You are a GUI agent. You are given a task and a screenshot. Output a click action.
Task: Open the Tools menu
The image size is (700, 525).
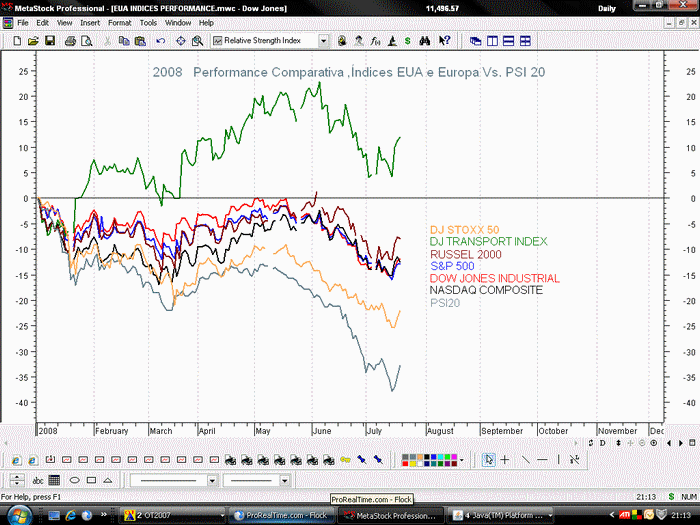click(148, 23)
